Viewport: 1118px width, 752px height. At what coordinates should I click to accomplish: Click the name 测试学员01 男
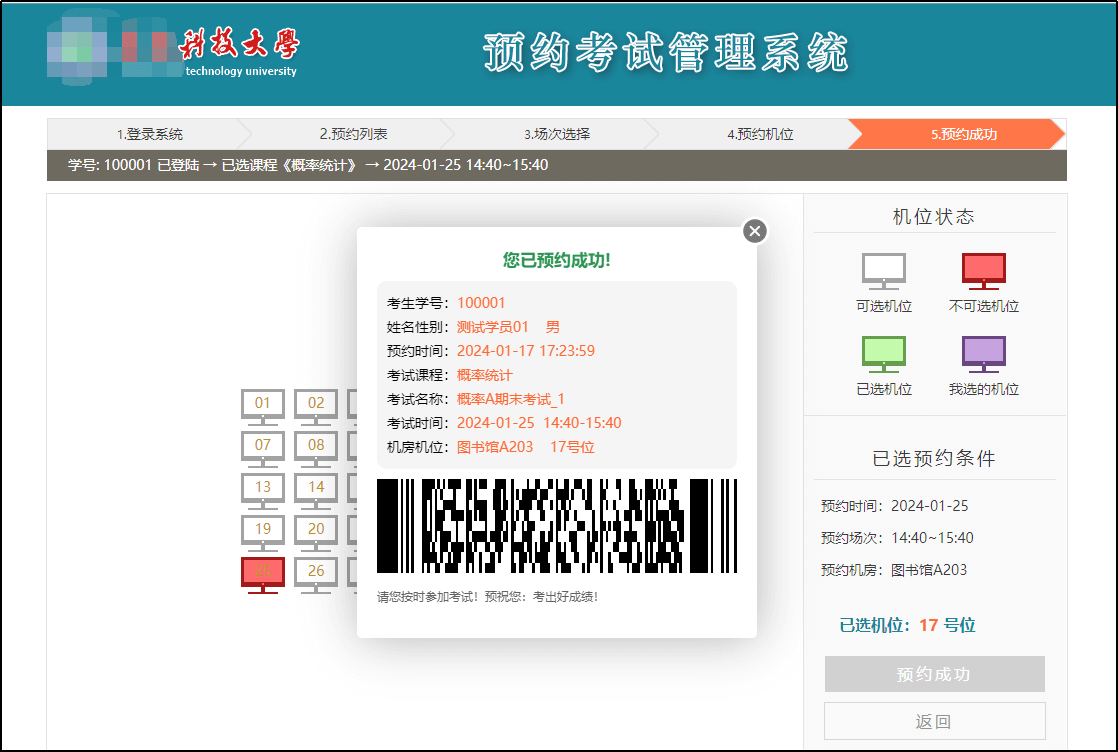pos(508,327)
